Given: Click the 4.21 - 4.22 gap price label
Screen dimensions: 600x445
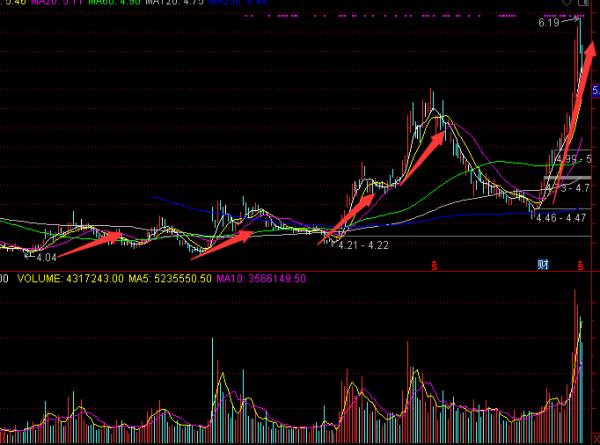Looking at the screenshot, I should point(363,245).
